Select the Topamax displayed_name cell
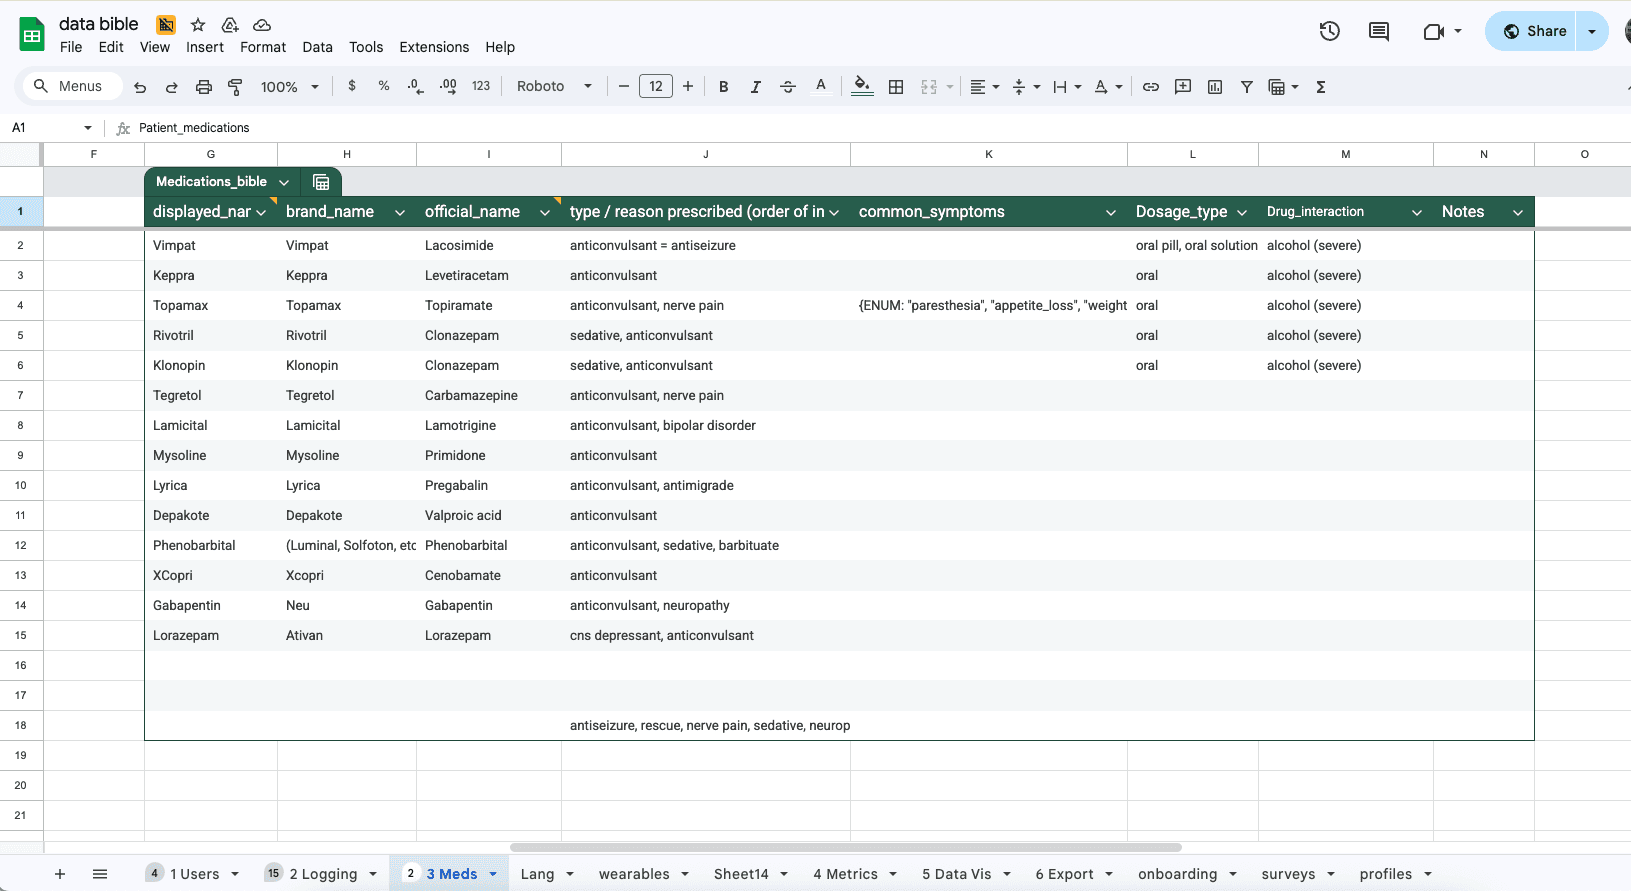The width and height of the screenshot is (1631, 891). pyautogui.click(x=211, y=306)
